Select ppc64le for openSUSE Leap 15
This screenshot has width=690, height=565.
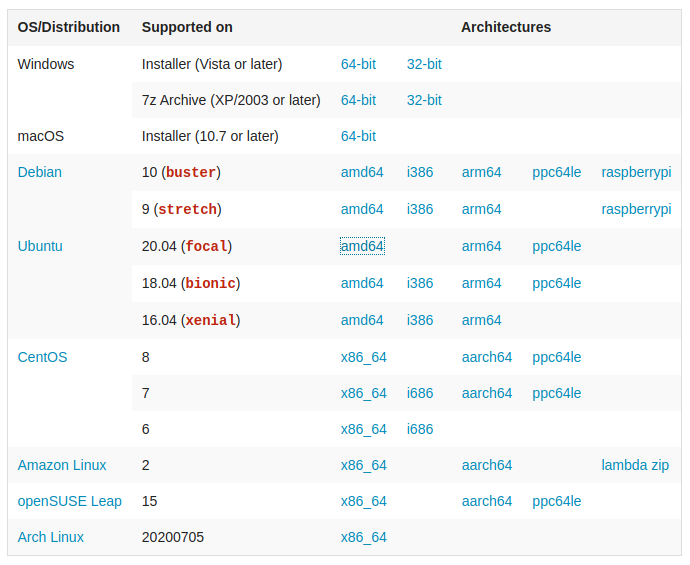pyautogui.click(x=556, y=501)
